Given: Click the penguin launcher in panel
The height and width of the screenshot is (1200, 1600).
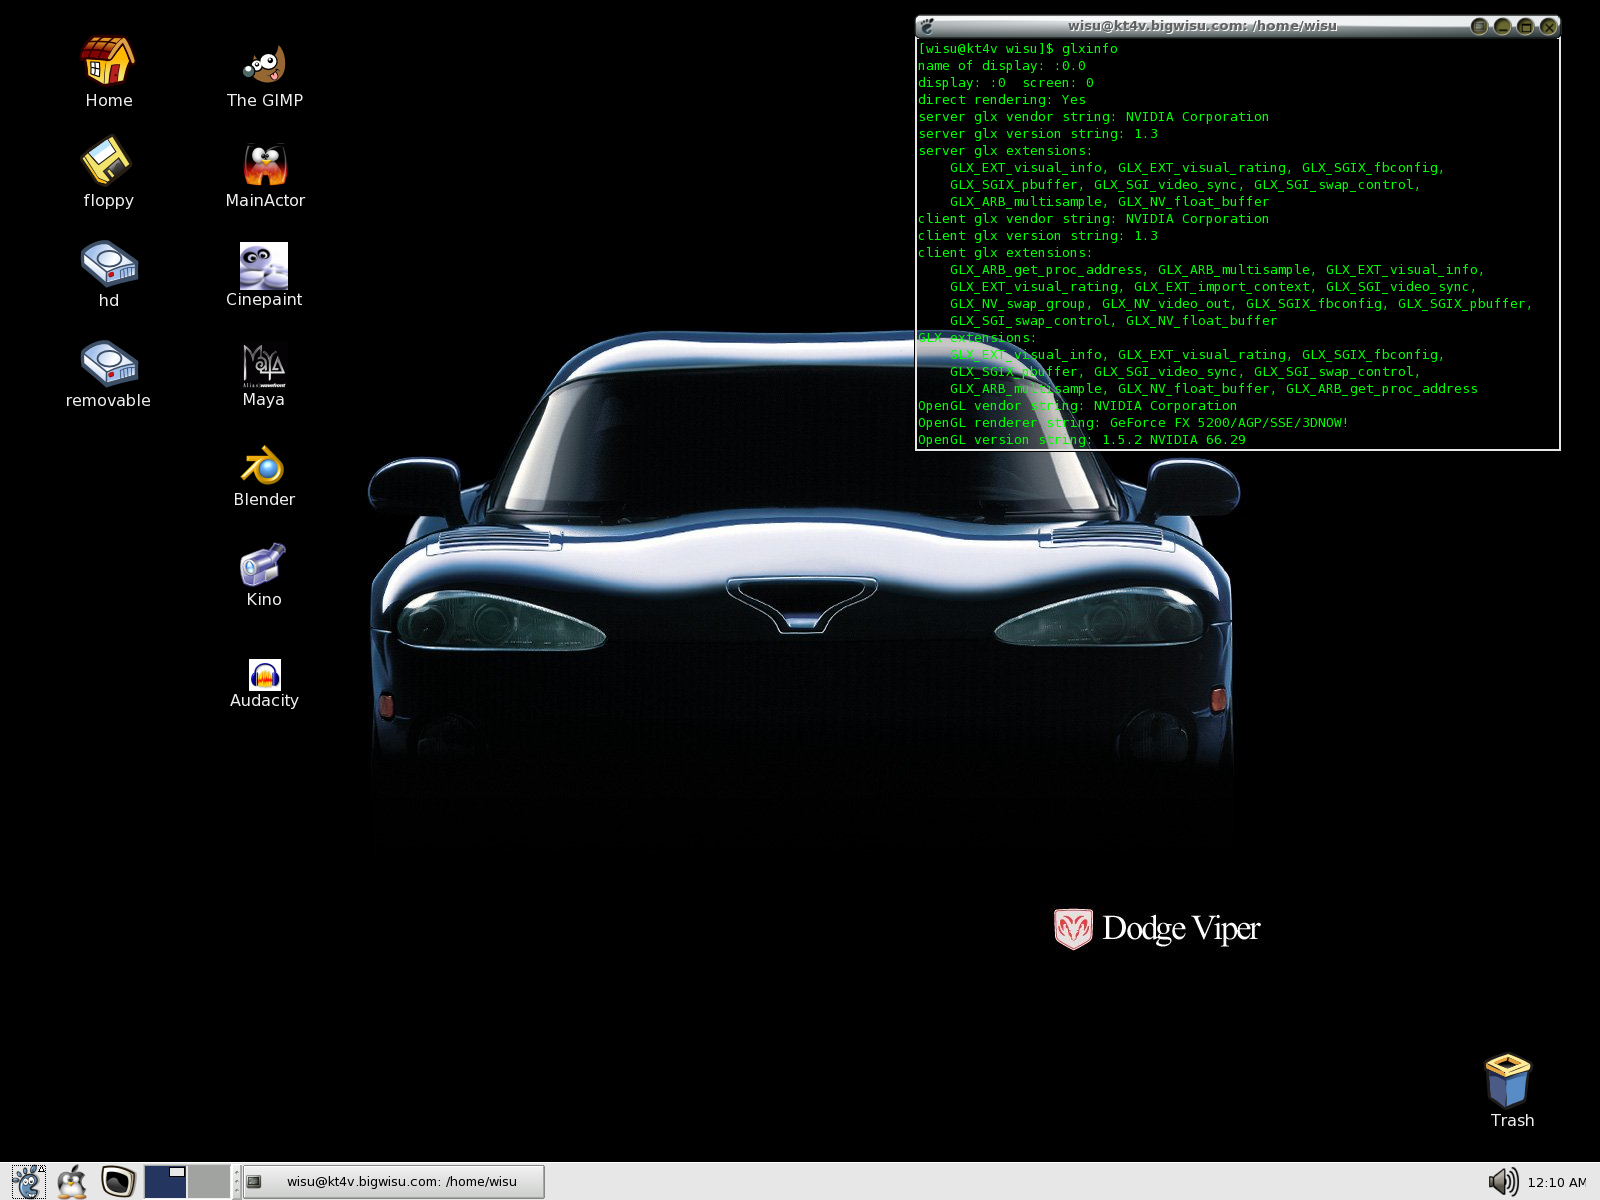Looking at the screenshot, I should 72,1182.
